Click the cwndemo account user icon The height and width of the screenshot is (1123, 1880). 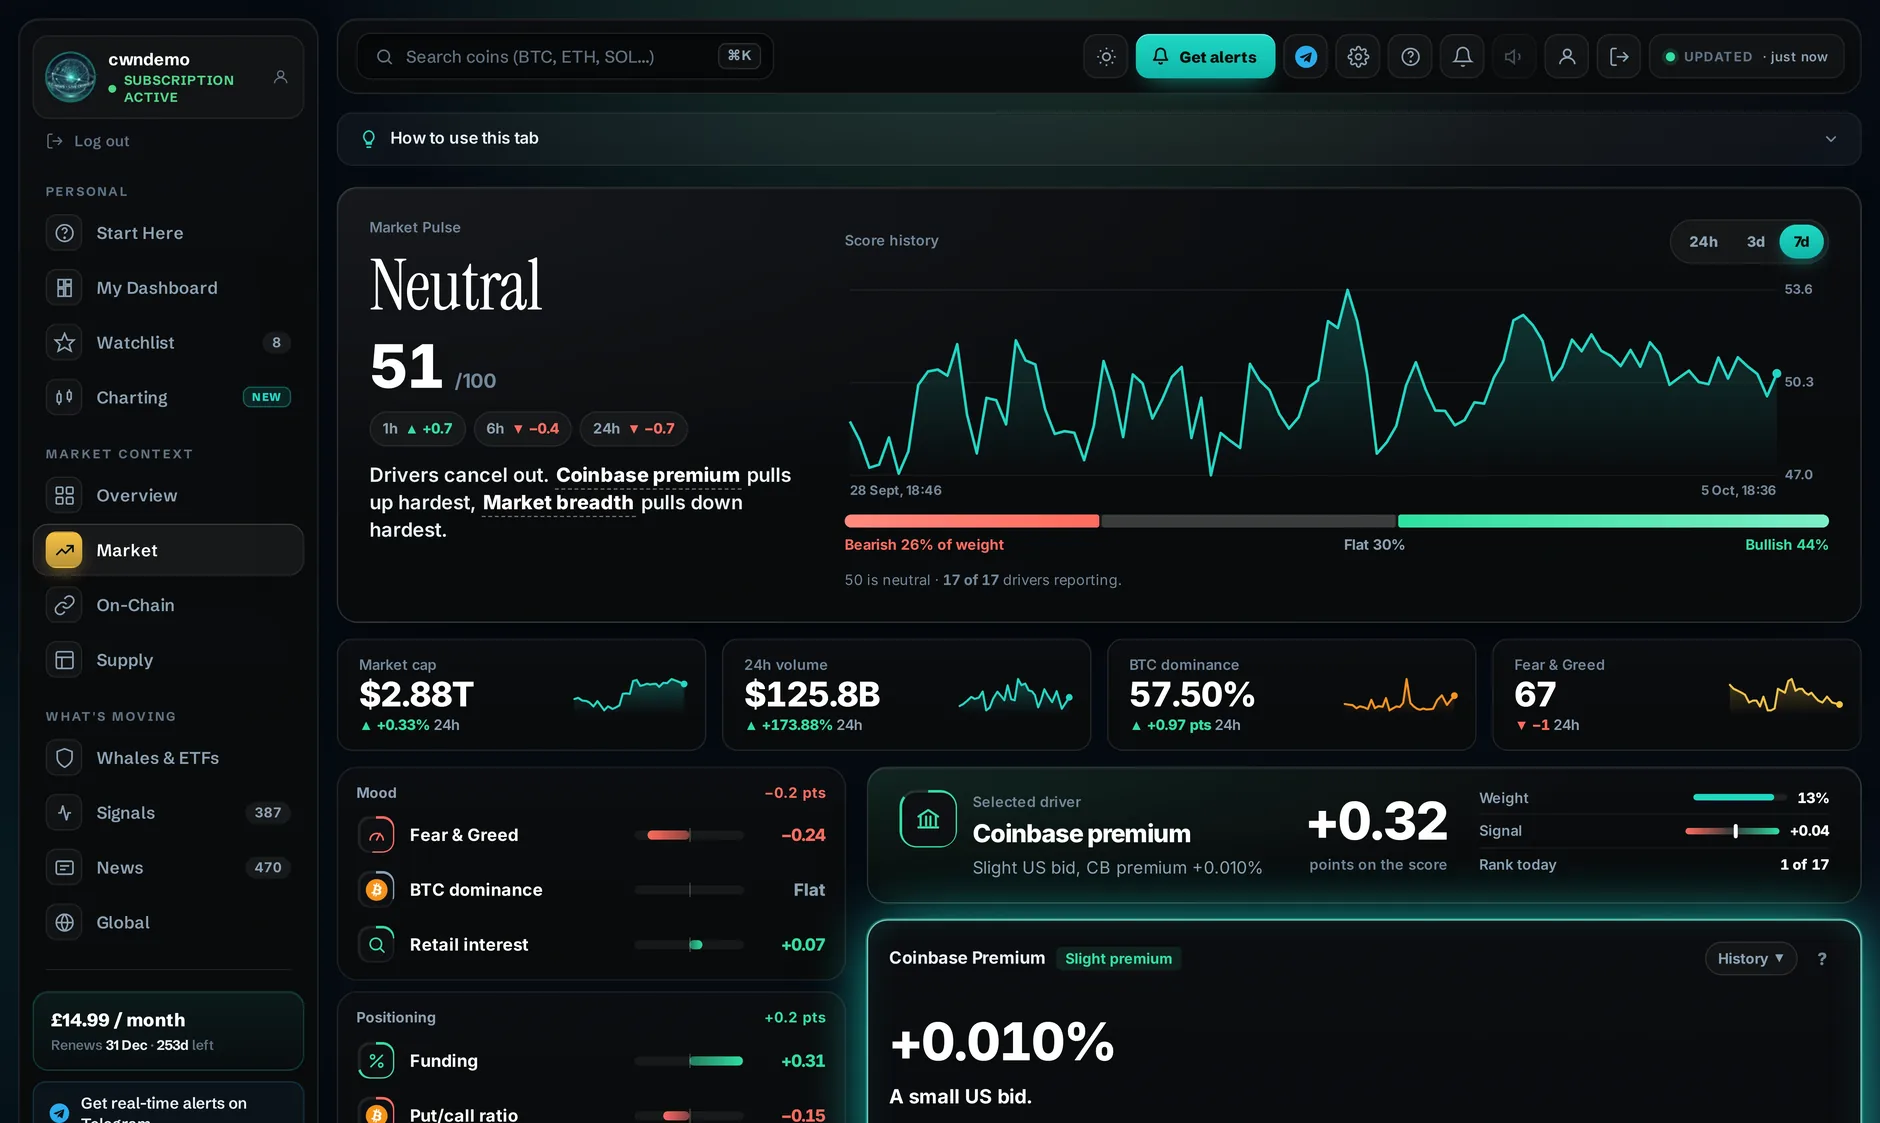click(281, 77)
